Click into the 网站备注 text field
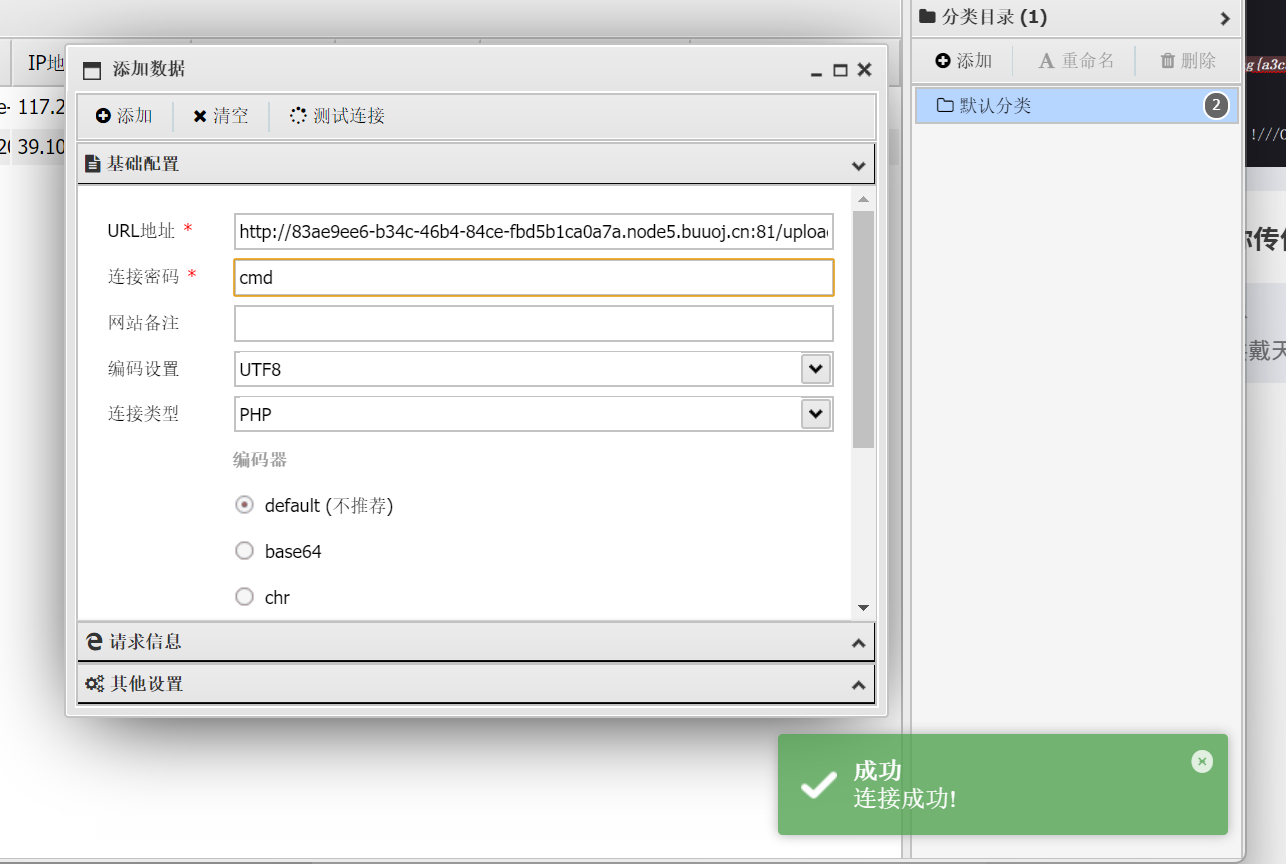 point(533,324)
